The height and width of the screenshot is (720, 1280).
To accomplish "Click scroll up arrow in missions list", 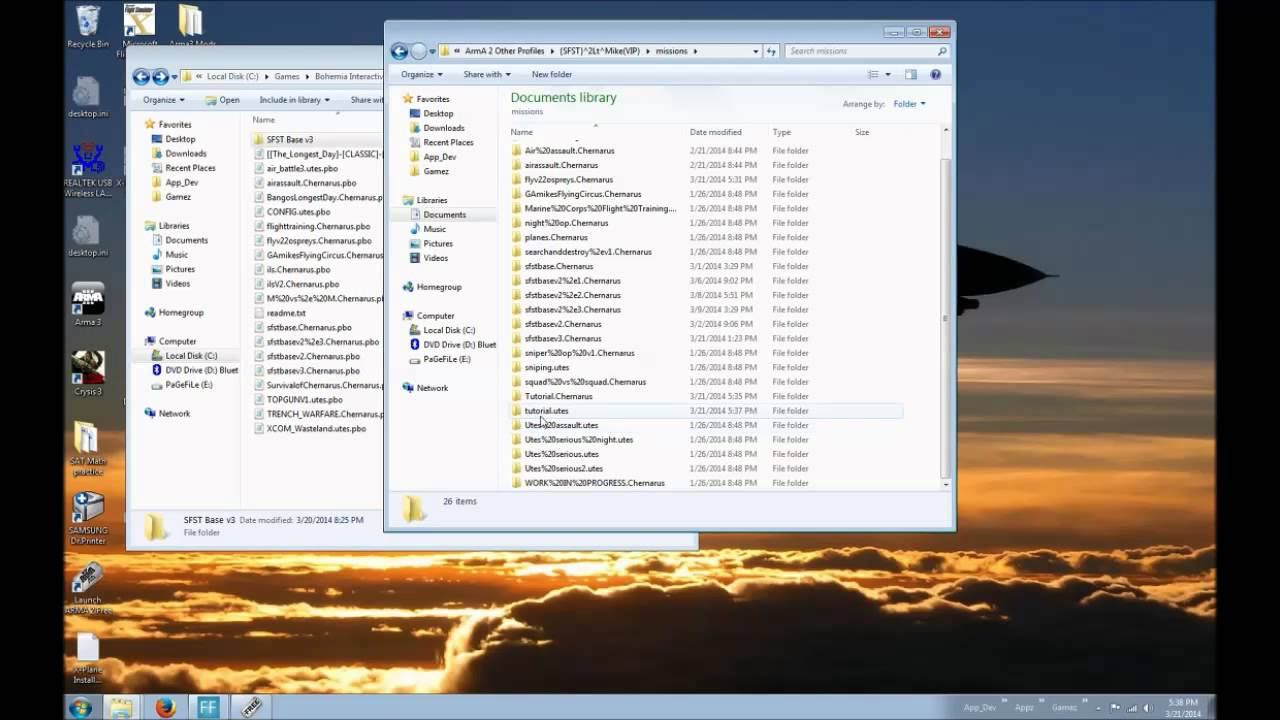I will click(946, 132).
